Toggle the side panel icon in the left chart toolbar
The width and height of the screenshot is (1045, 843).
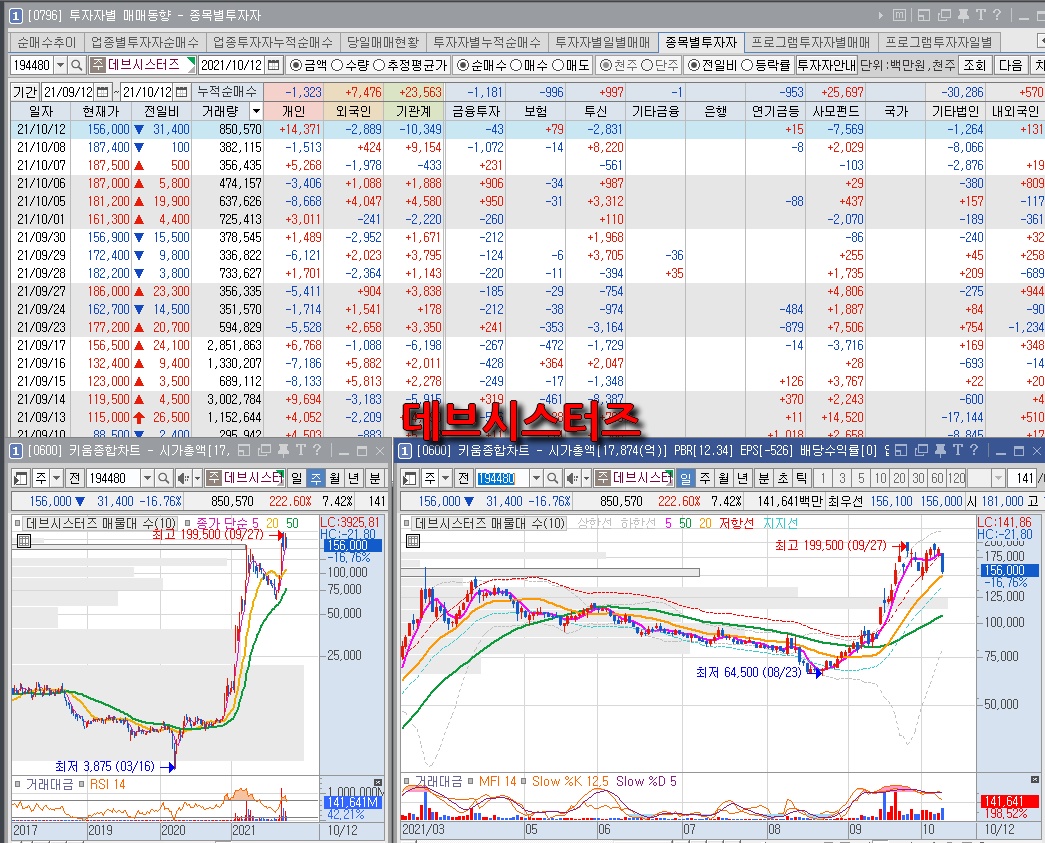point(21,478)
